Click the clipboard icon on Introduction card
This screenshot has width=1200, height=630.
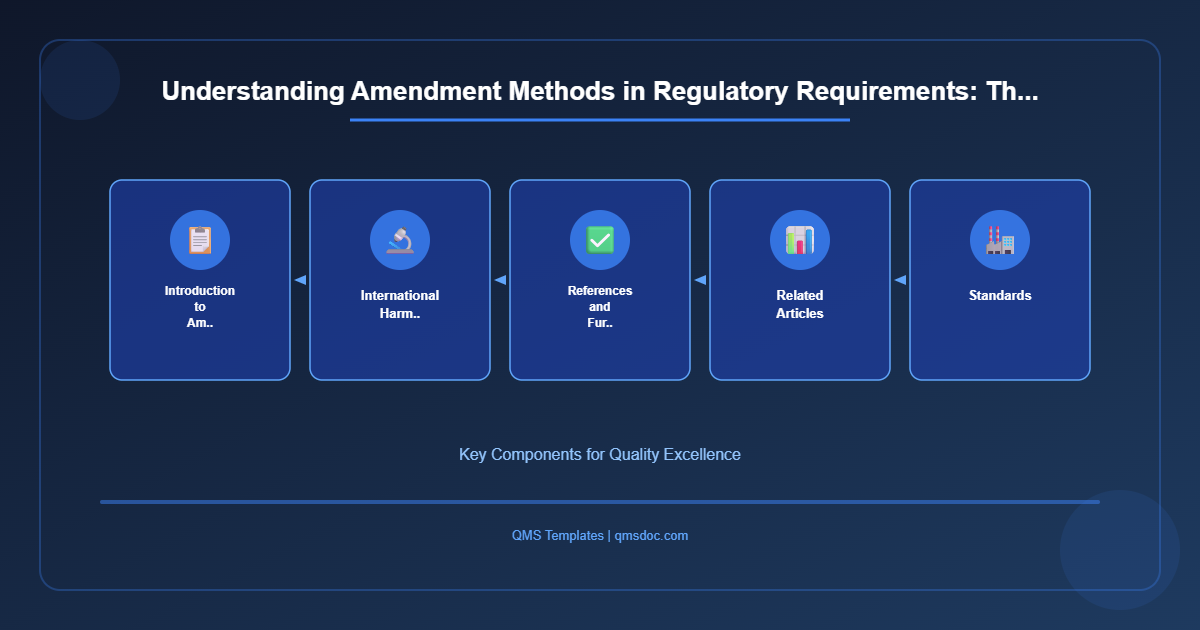click(x=200, y=240)
